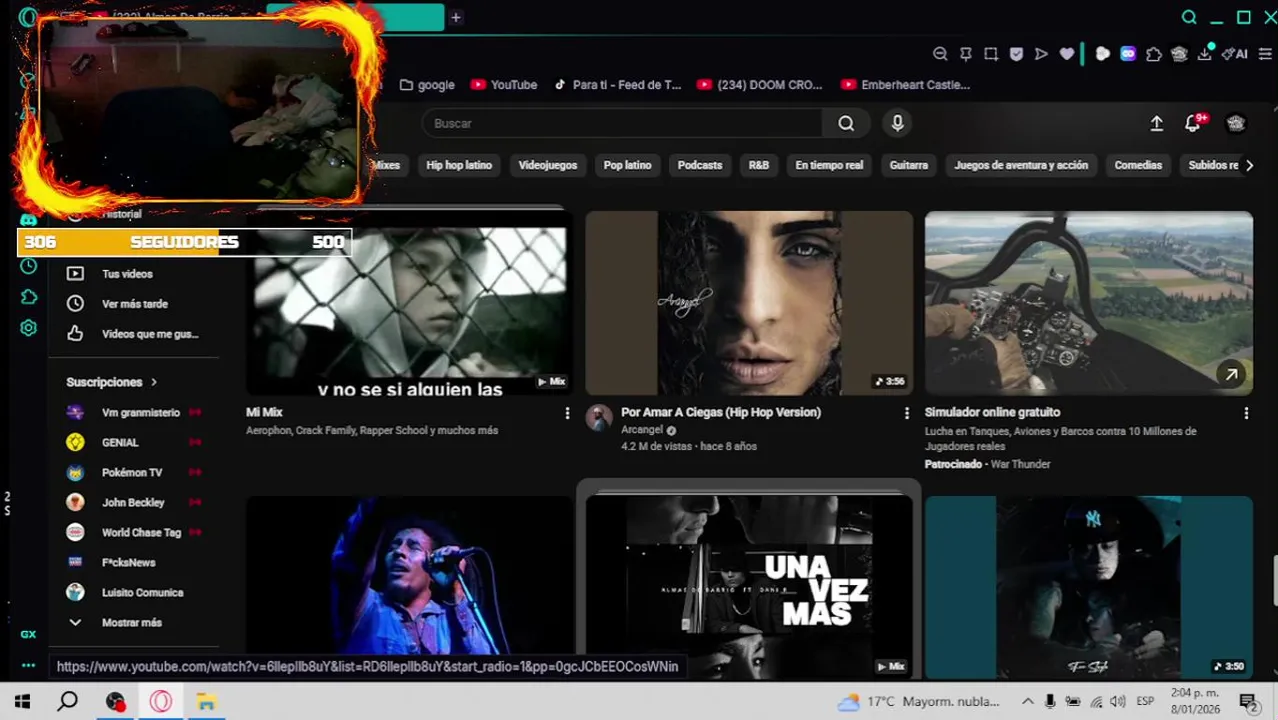Open Easy Setup sliders icon
The height and width of the screenshot is (720, 1278).
1265,54
